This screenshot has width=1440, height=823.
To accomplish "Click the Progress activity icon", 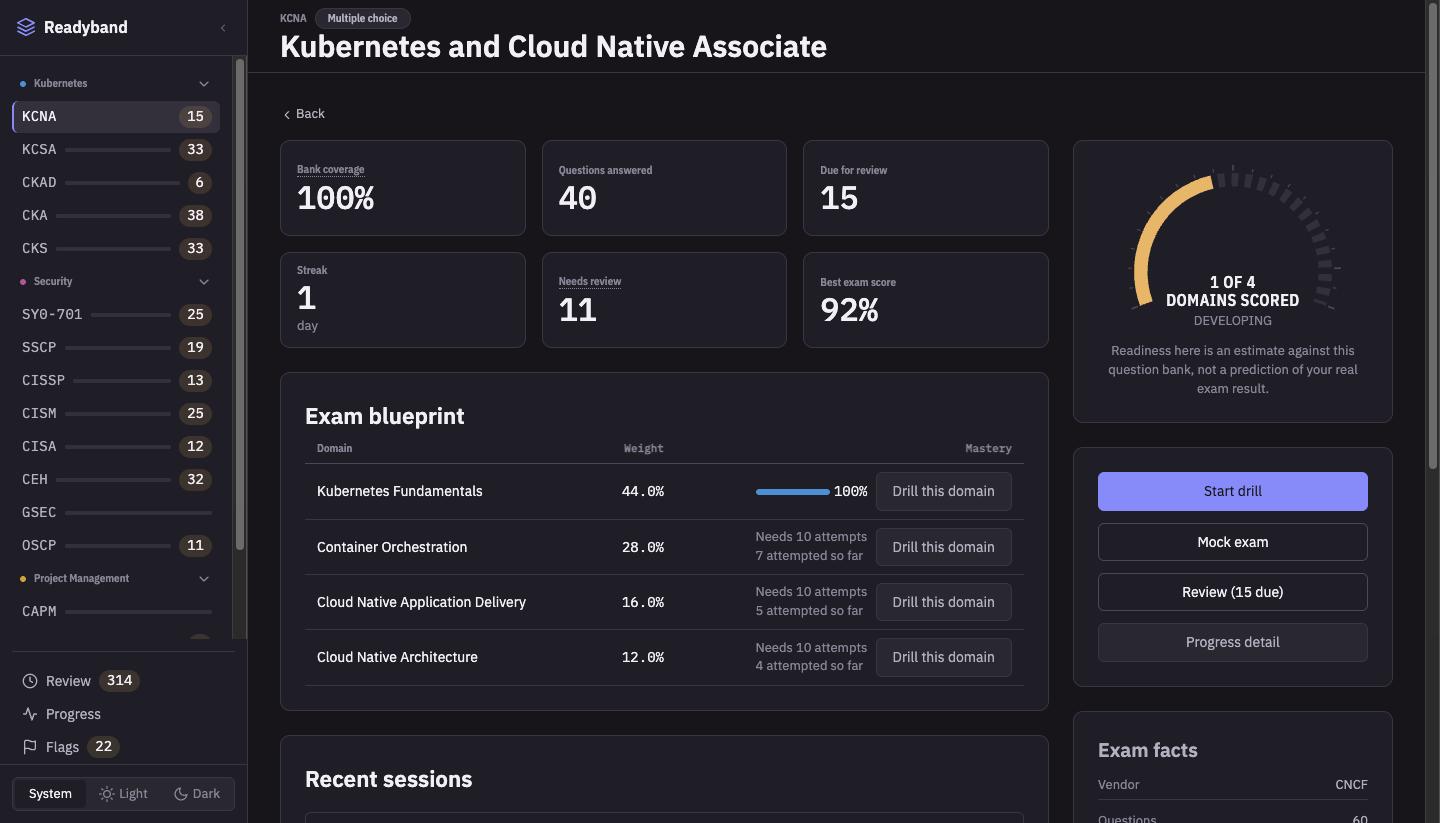I will click(x=30, y=714).
